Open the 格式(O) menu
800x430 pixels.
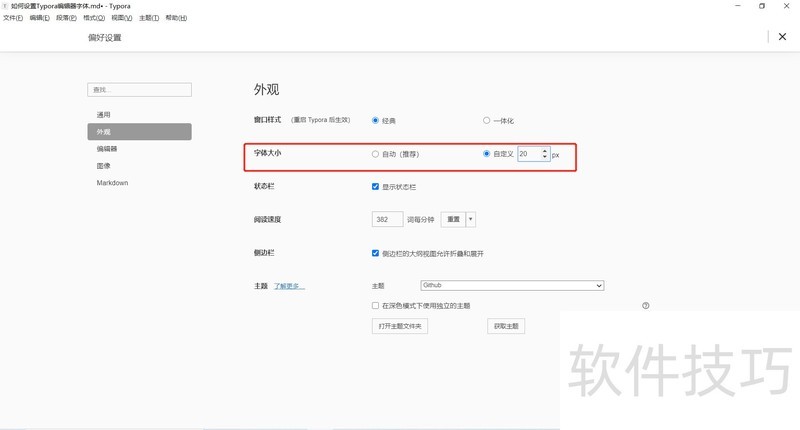tap(94, 18)
